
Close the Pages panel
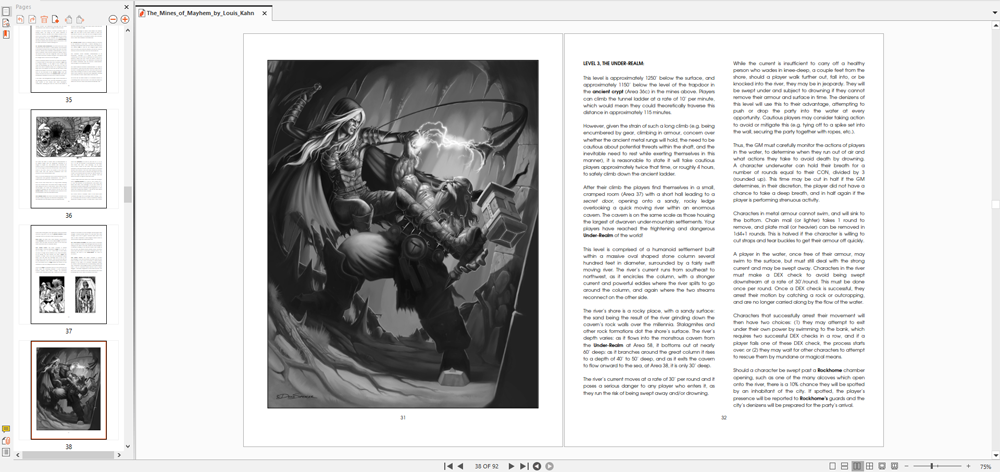pyautogui.click(x=125, y=5)
